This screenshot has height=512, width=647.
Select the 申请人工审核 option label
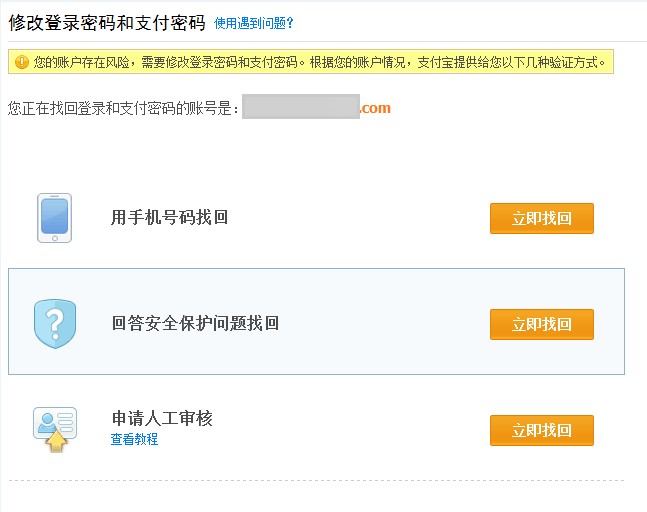tap(162, 418)
